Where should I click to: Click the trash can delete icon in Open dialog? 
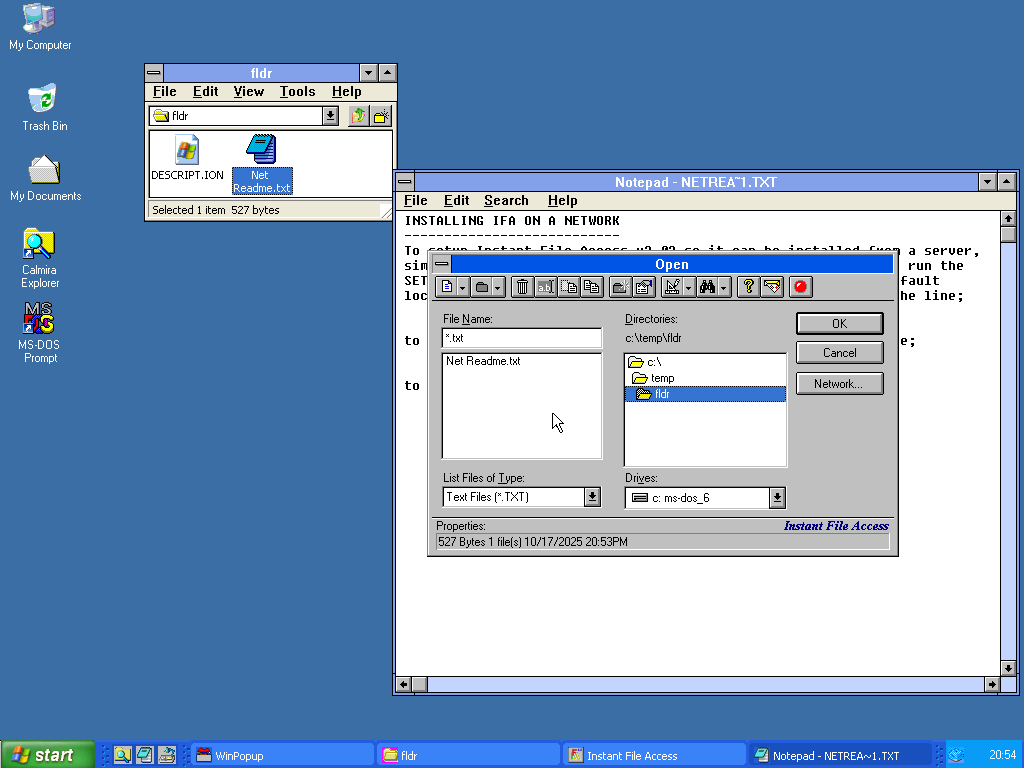point(522,287)
